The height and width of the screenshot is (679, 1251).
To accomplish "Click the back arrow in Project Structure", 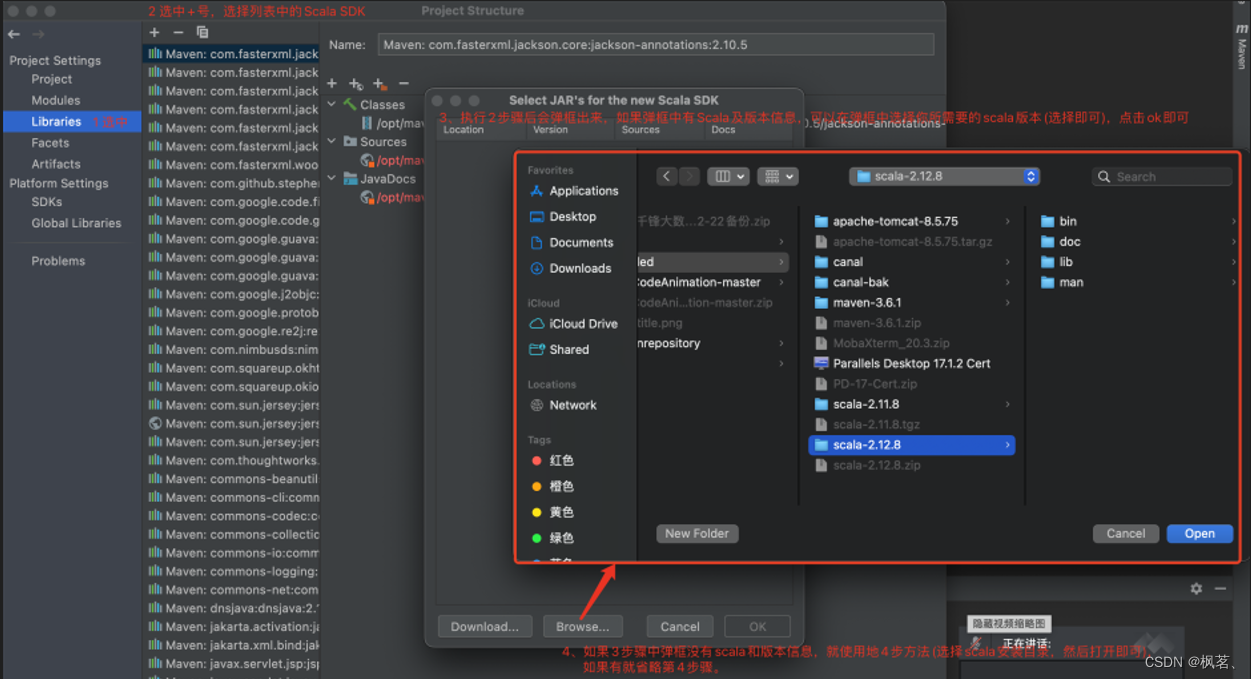I will pyautogui.click(x=14, y=34).
